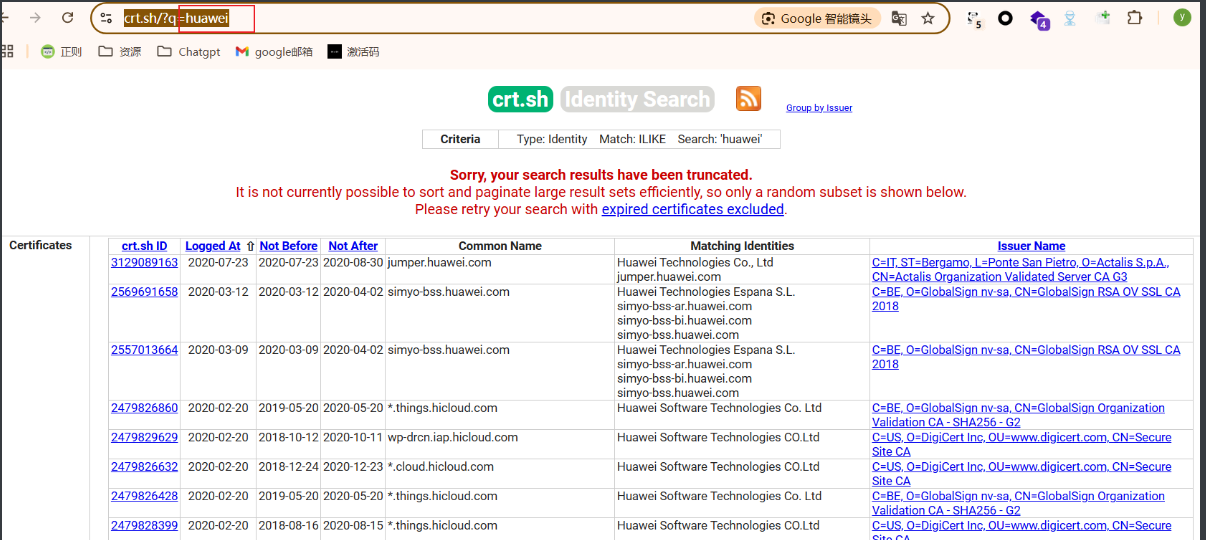The width and height of the screenshot is (1206, 540).
Task: Open Google Lens button in the address bar
Action: (x=817, y=18)
